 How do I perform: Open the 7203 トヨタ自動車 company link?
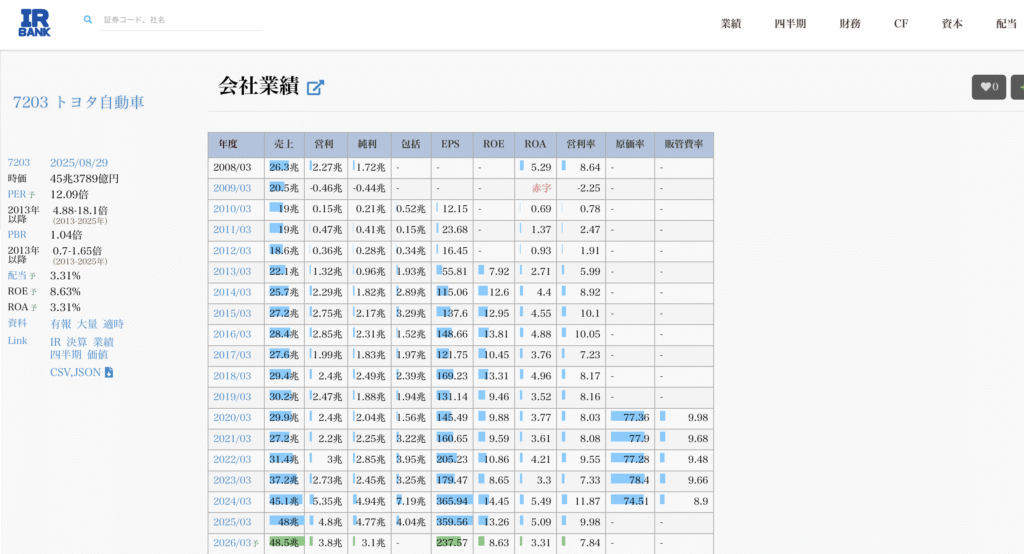(x=78, y=102)
